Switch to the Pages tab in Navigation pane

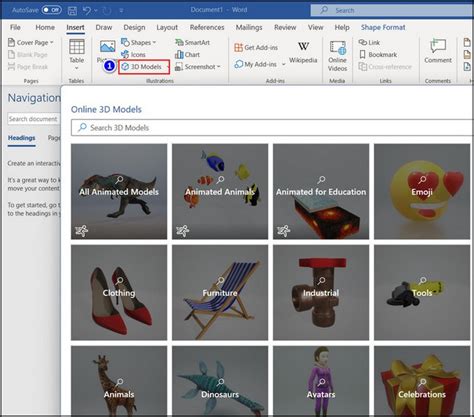click(x=54, y=138)
